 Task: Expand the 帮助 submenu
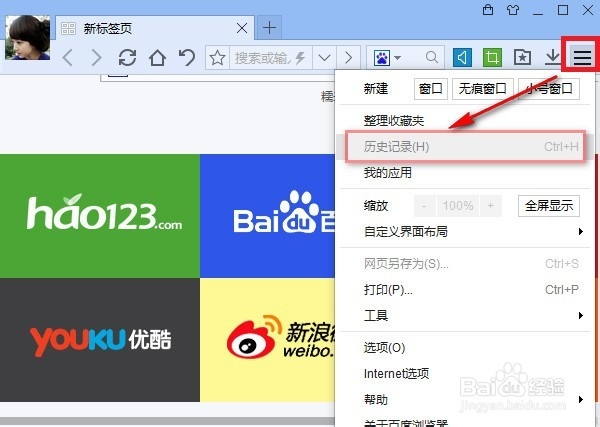(x=465, y=400)
